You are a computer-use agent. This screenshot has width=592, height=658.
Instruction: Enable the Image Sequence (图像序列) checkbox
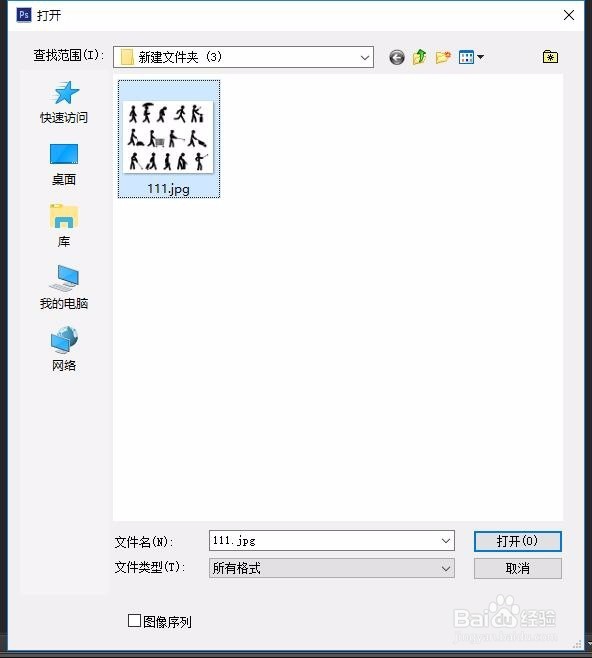pos(134,620)
